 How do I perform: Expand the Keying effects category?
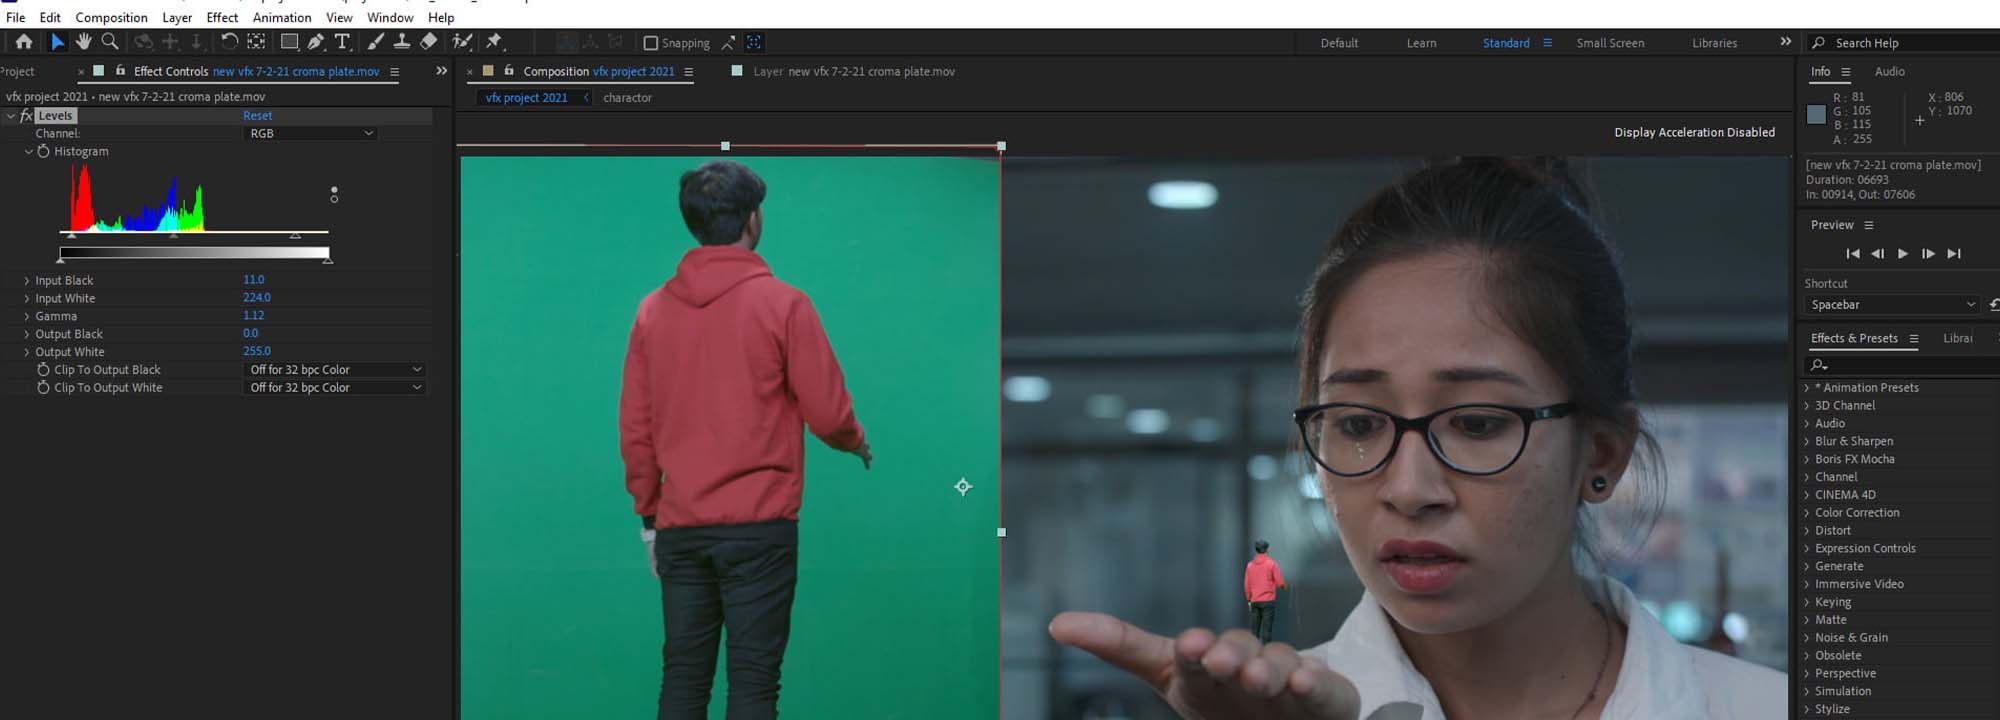[1832, 602]
